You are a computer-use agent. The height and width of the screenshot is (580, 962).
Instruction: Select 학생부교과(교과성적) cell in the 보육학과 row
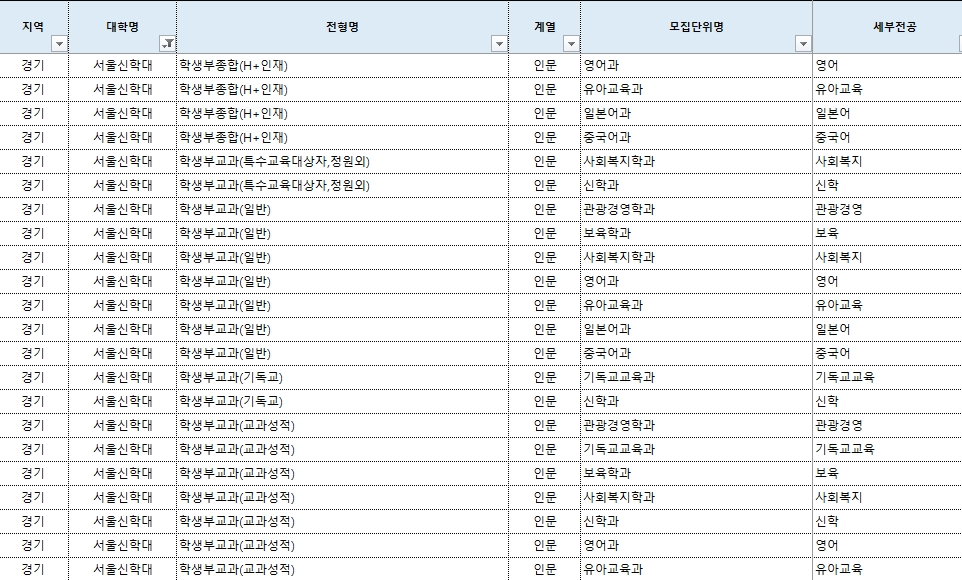click(x=237, y=473)
